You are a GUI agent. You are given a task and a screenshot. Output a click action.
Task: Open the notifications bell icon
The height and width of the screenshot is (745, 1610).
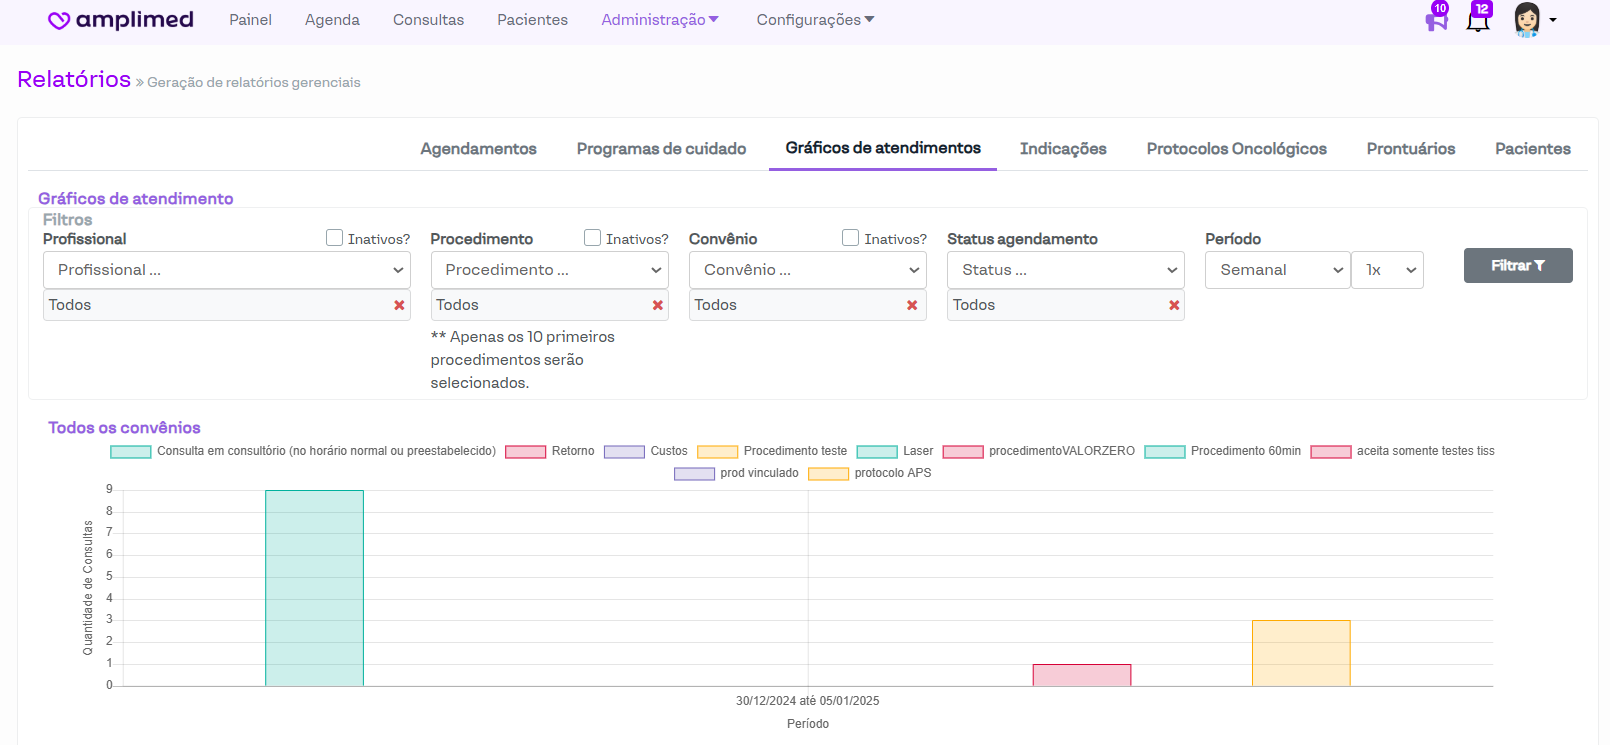coord(1478,20)
